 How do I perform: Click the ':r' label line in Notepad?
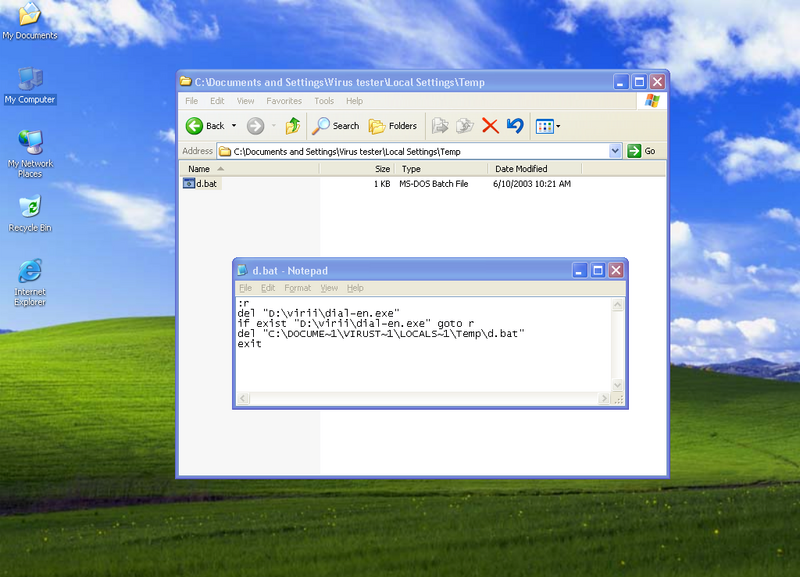pyautogui.click(x=243, y=303)
